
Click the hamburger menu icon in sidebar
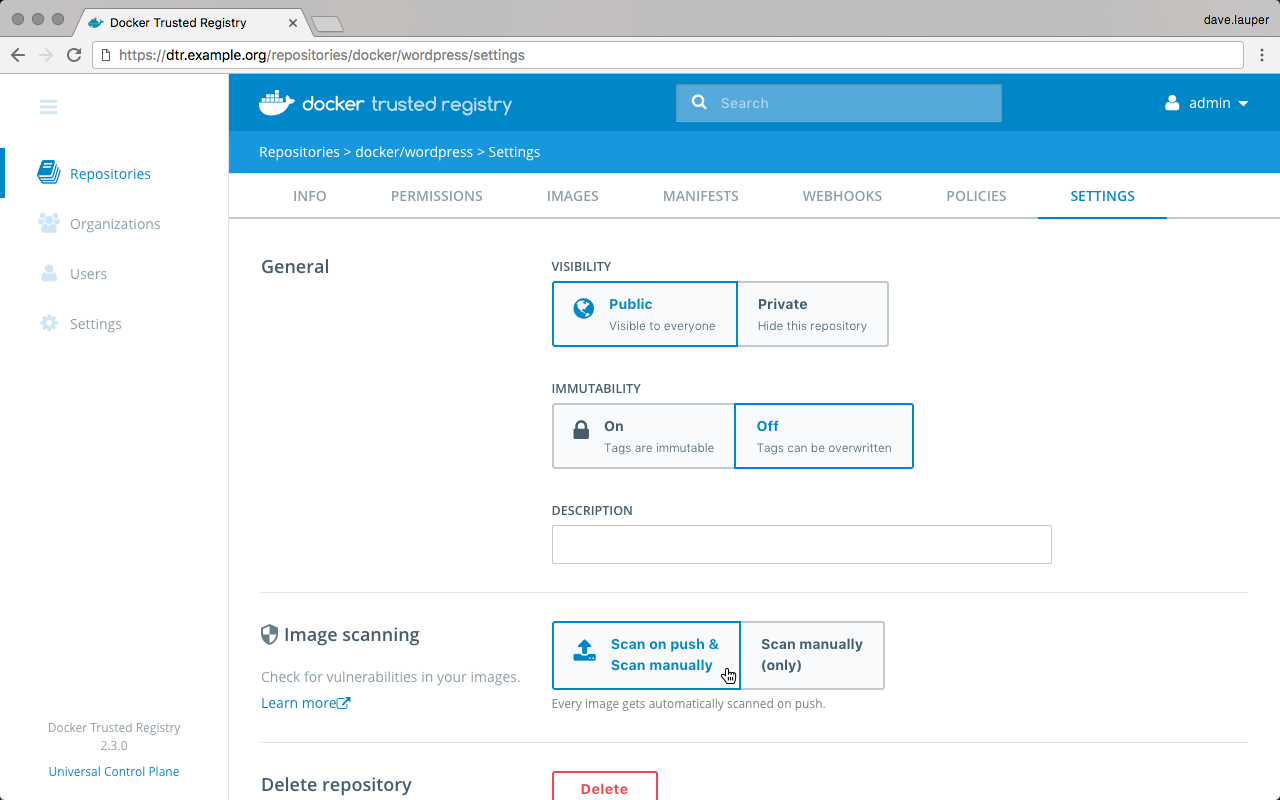(48, 107)
